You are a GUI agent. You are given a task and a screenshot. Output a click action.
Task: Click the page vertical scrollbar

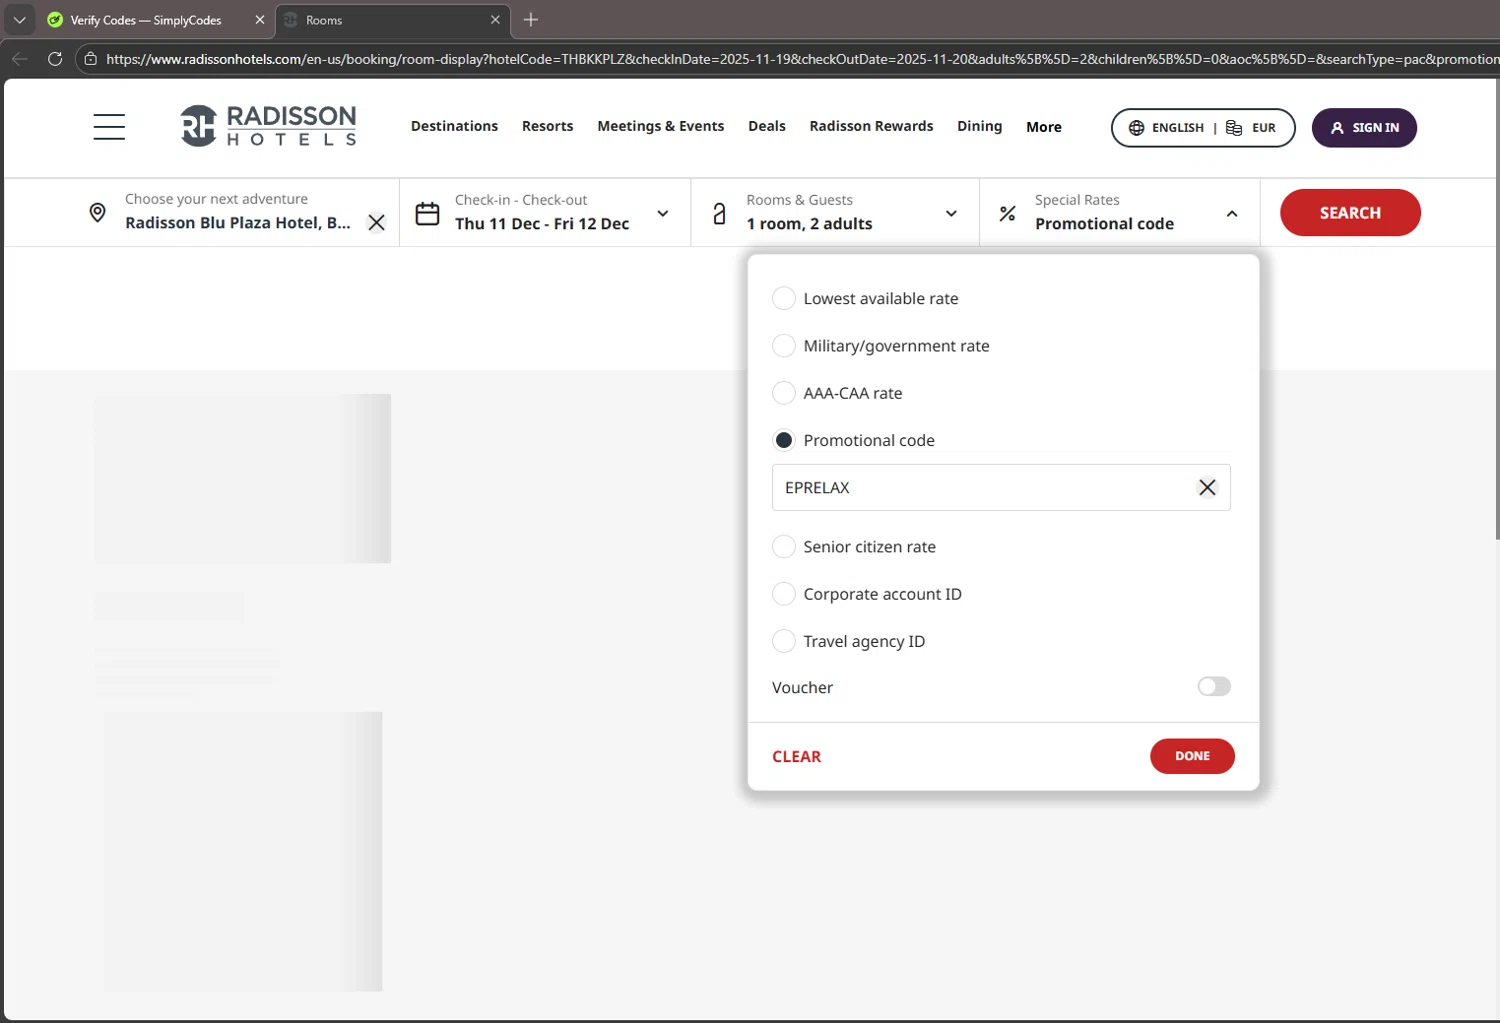[1496, 310]
